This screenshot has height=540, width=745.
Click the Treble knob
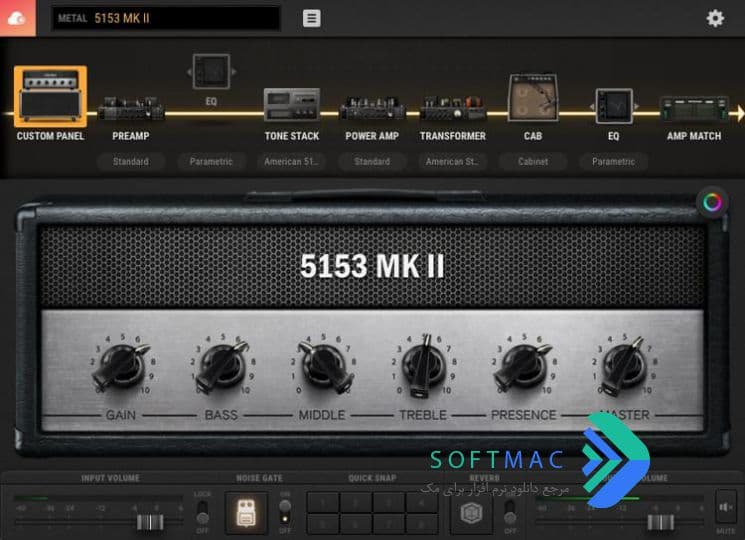coord(423,366)
